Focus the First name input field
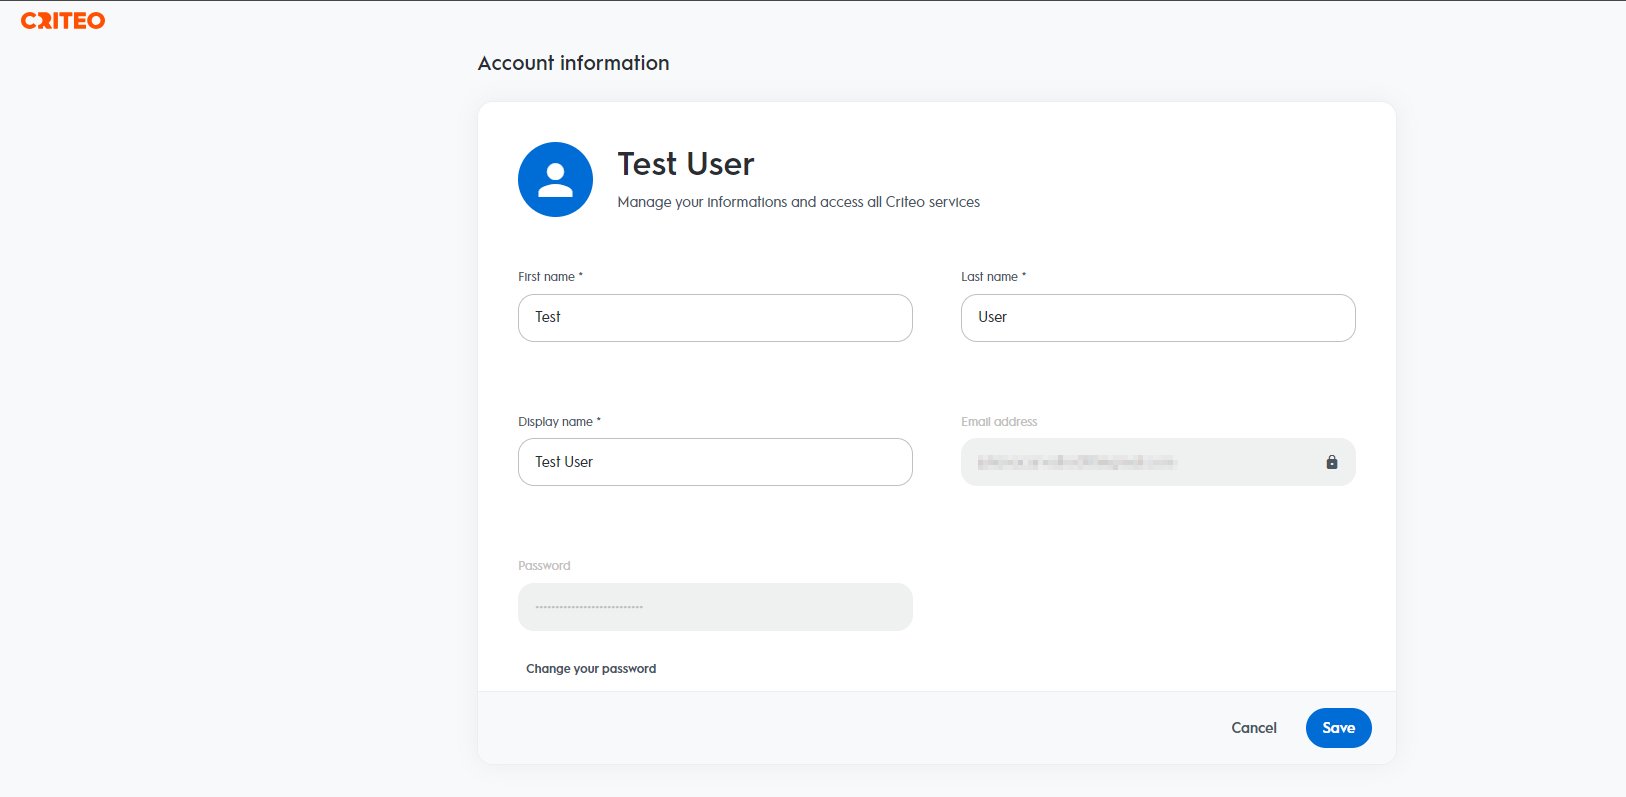The height and width of the screenshot is (797, 1626). 715,318
